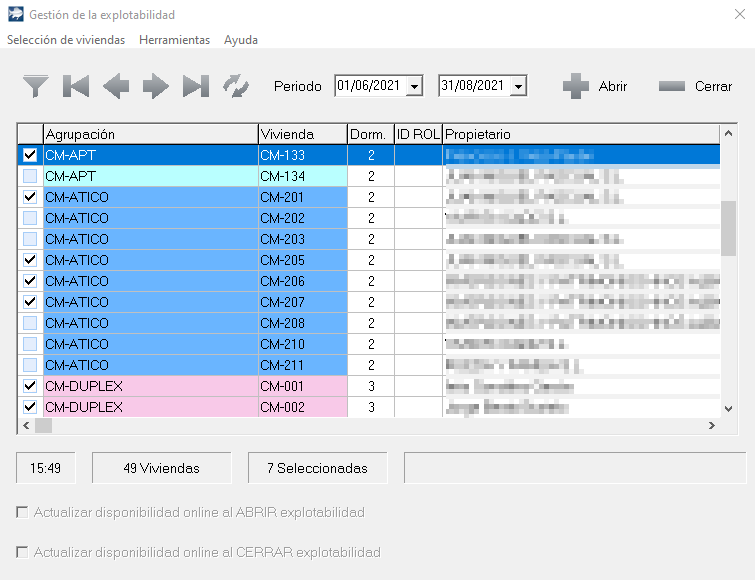755x580 pixels.
Task: Click the plus icon beside Abrir
Action: (576, 86)
